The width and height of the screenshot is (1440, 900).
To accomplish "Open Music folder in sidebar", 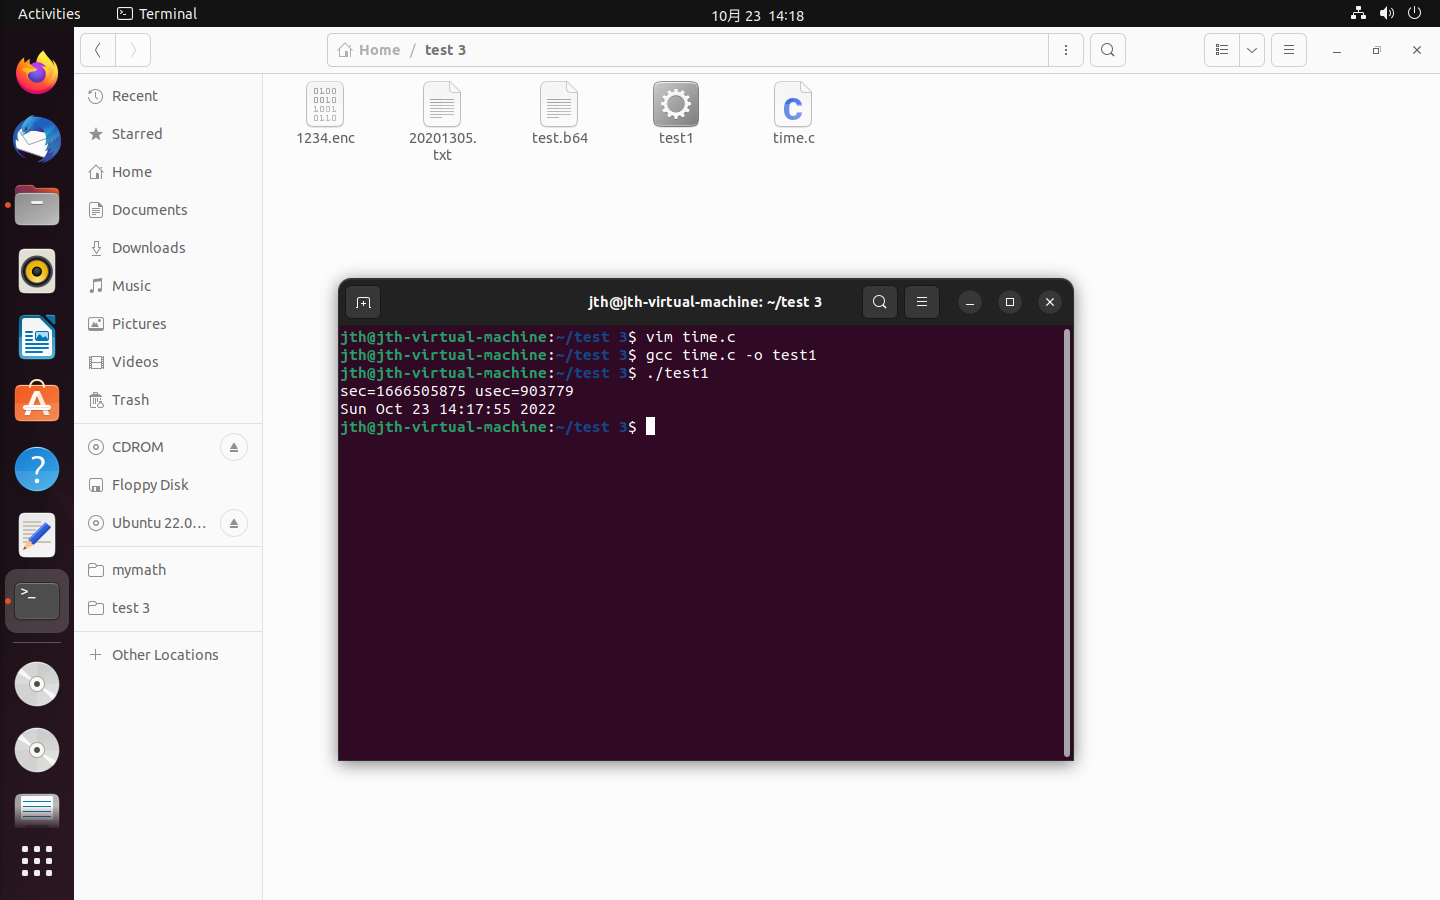I will (x=168, y=286).
